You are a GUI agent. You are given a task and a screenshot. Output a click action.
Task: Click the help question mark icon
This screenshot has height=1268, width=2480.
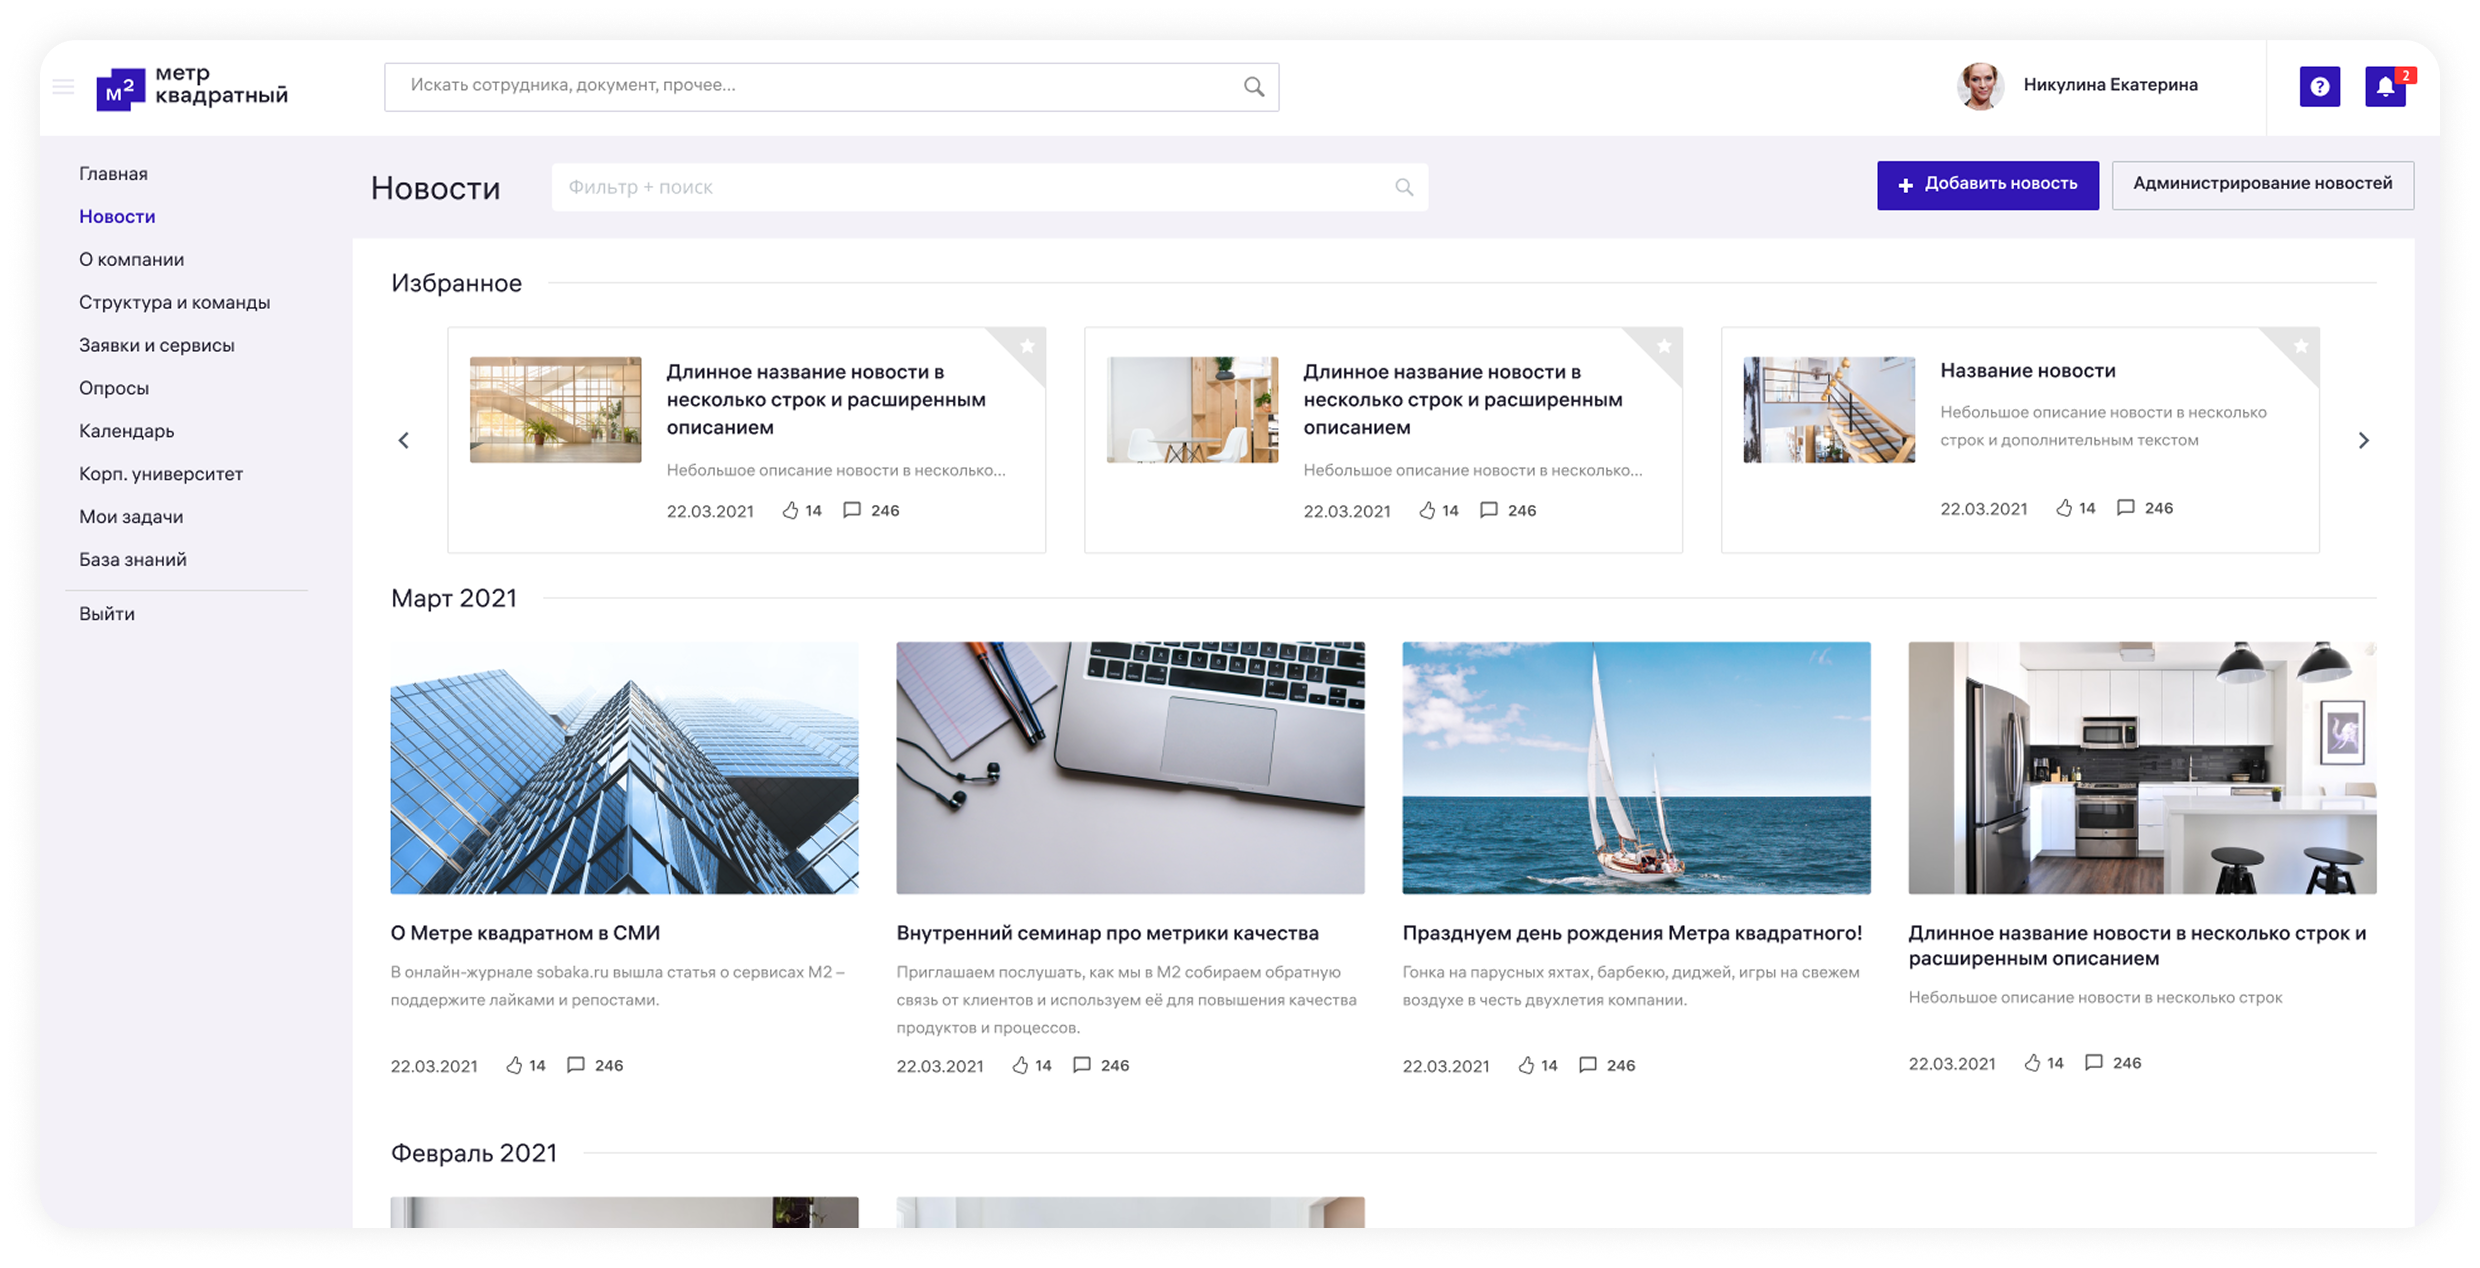2319,87
